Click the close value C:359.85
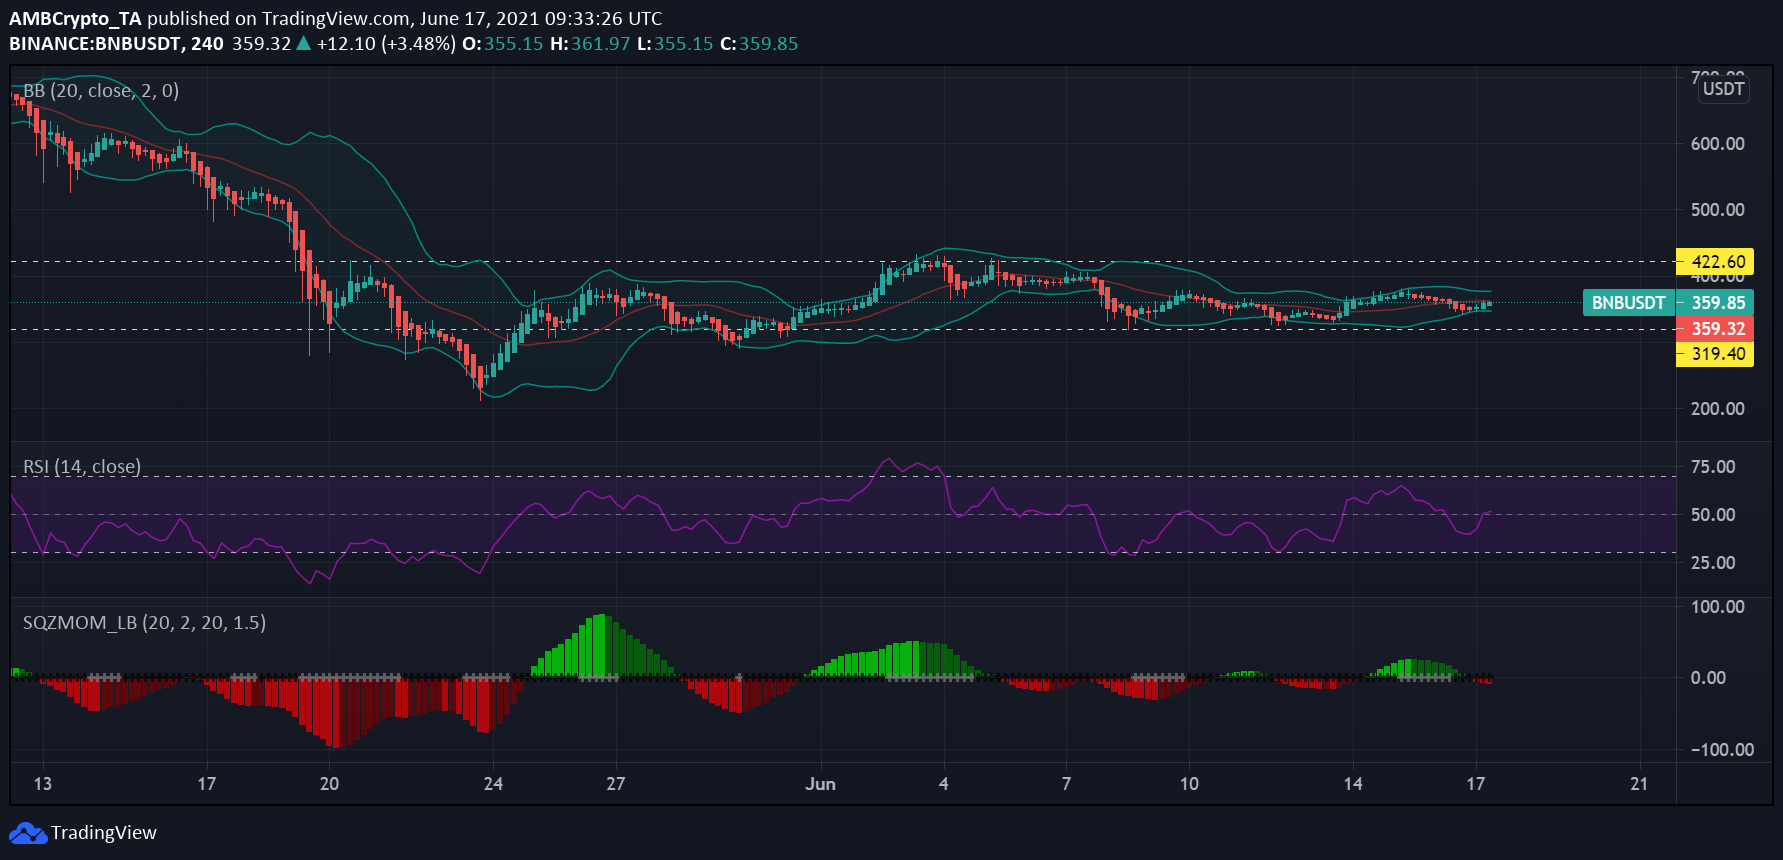 (759, 44)
